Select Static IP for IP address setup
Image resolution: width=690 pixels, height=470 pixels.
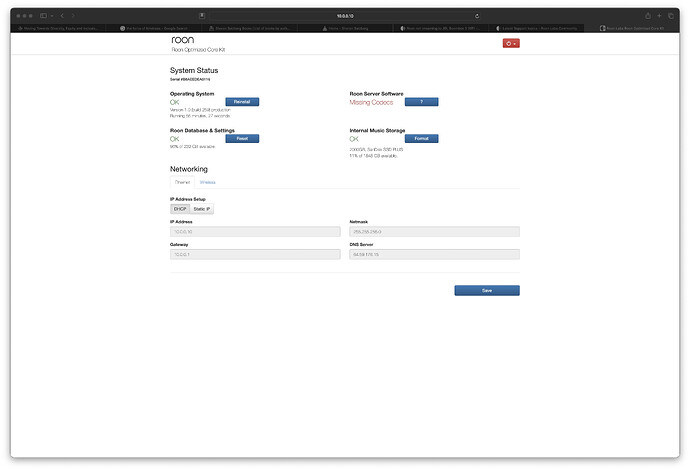point(202,209)
